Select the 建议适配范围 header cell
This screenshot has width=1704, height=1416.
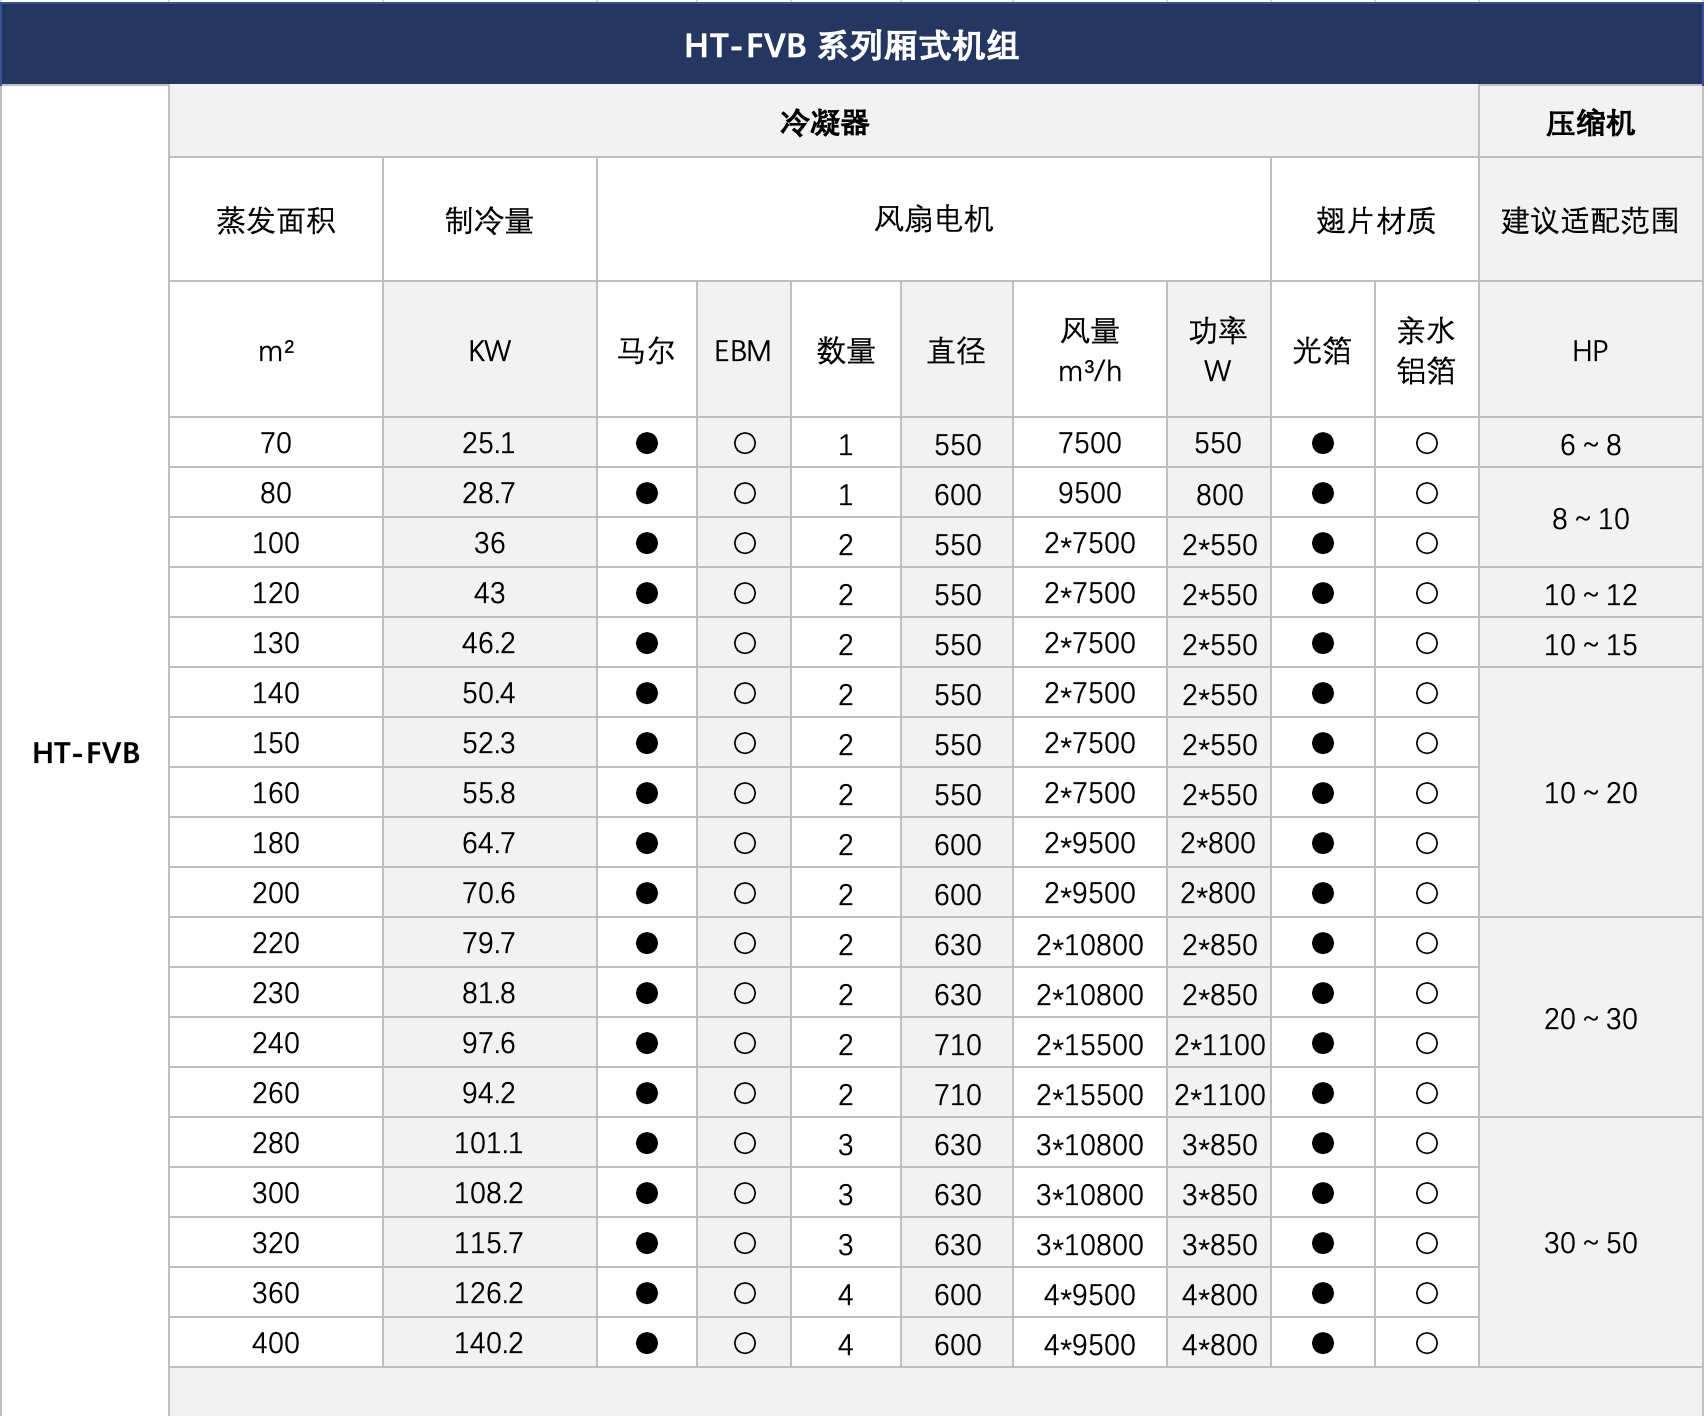coord(1590,220)
